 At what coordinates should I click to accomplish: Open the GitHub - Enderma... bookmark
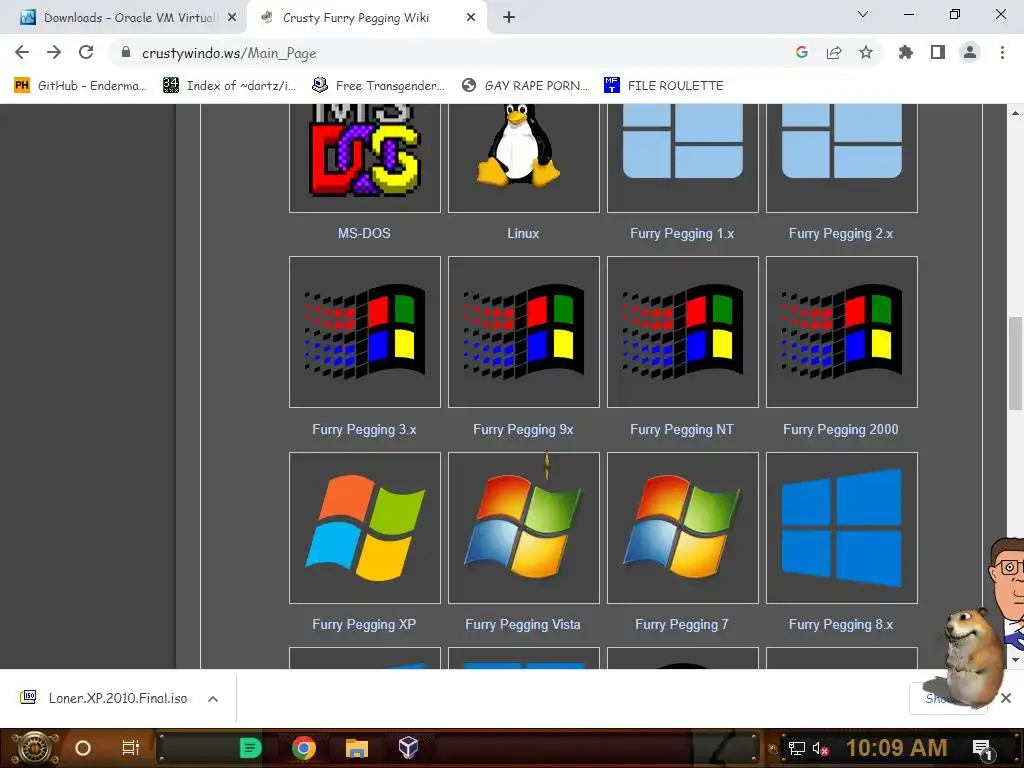point(80,86)
